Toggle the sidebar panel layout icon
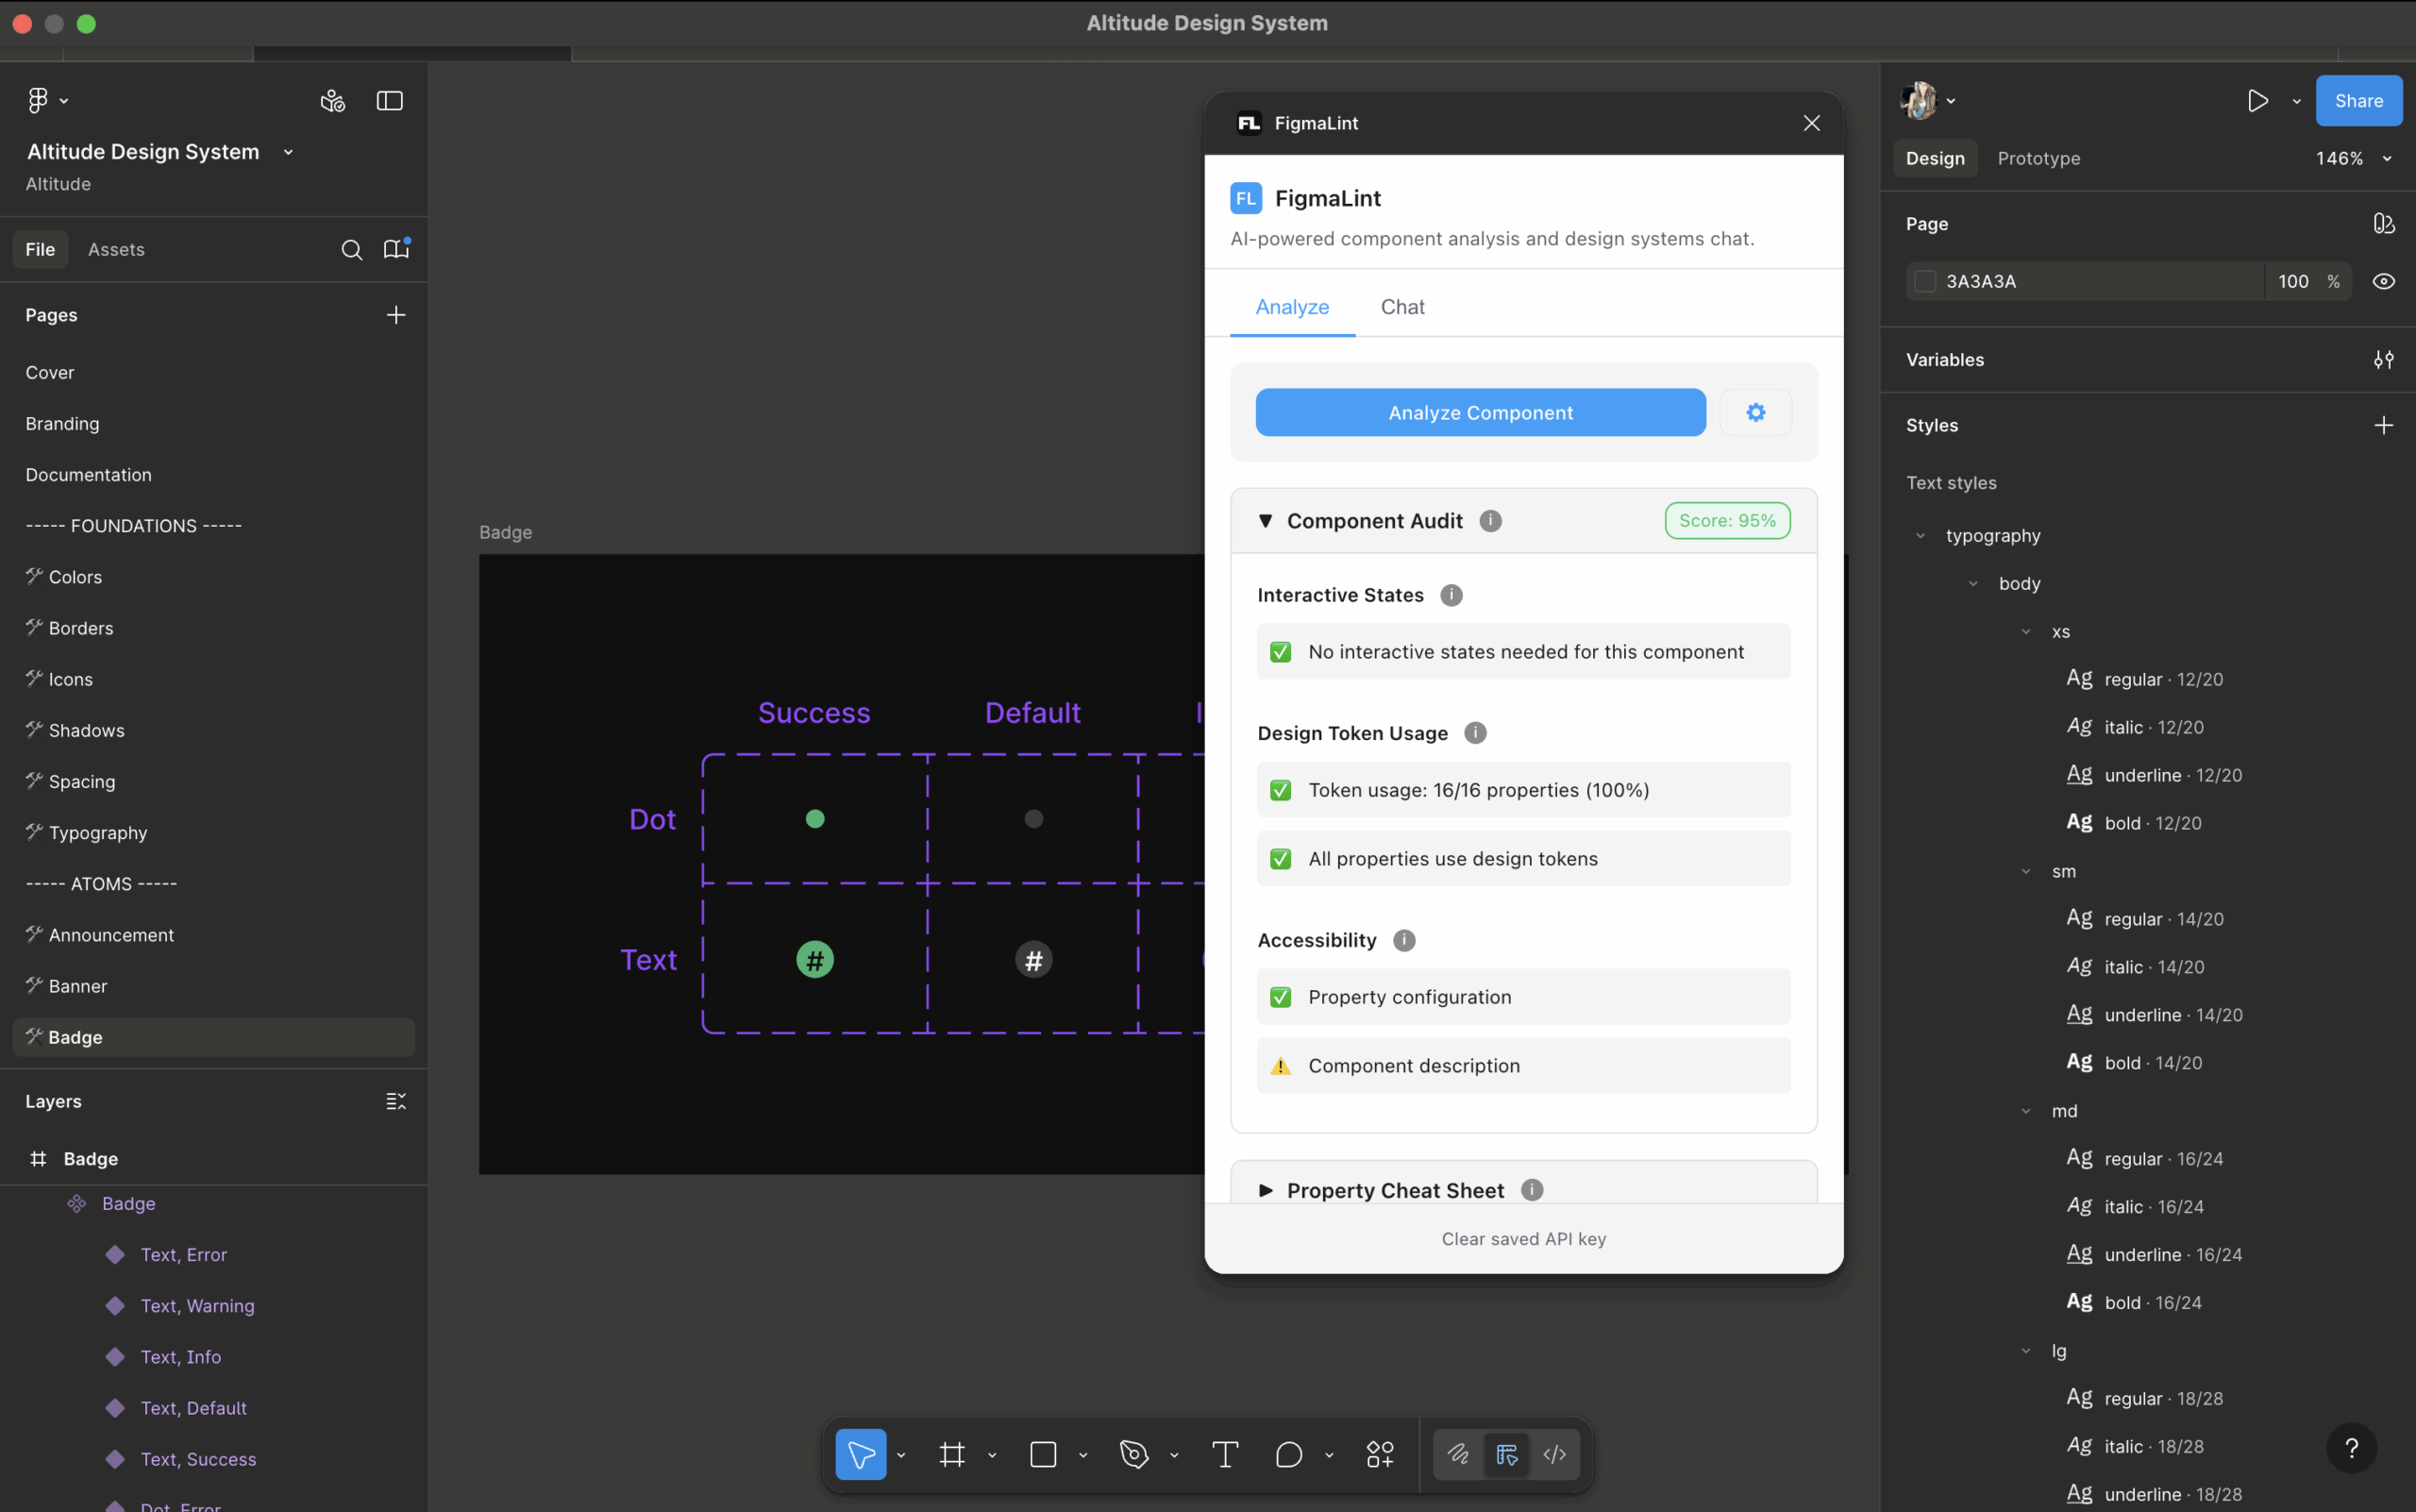The width and height of the screenshot is (2416, 1512). click(x=389, y=101)
